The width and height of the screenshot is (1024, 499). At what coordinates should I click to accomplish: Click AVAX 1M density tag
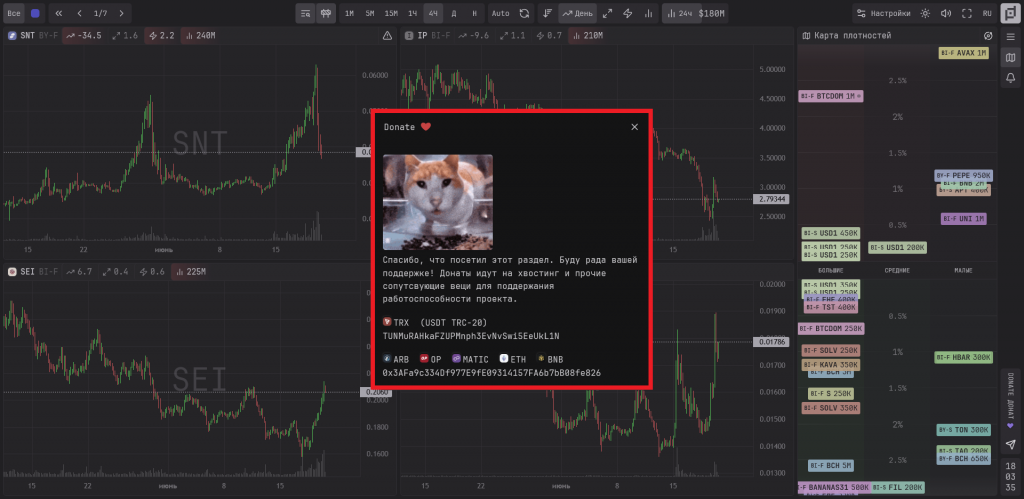pyautogui.click(x=963, y=53)
